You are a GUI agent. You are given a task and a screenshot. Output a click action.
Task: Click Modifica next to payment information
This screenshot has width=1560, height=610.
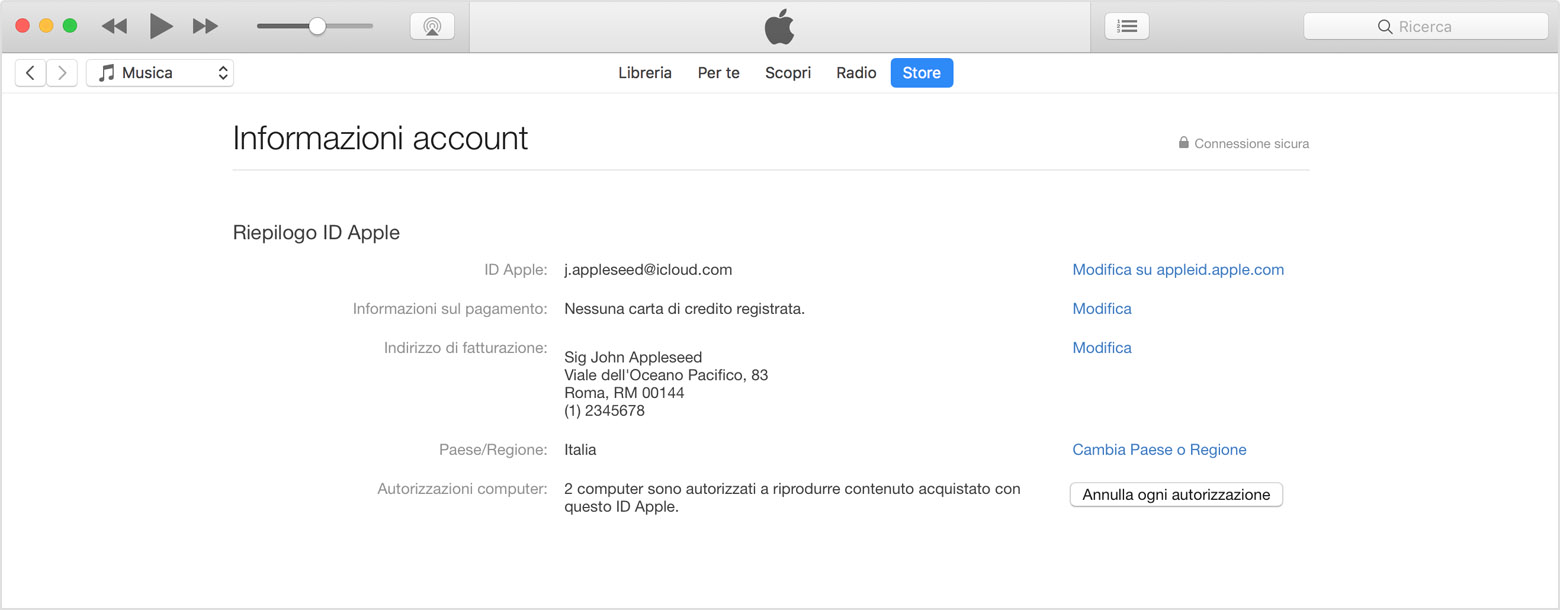(x=1102, y=309)
